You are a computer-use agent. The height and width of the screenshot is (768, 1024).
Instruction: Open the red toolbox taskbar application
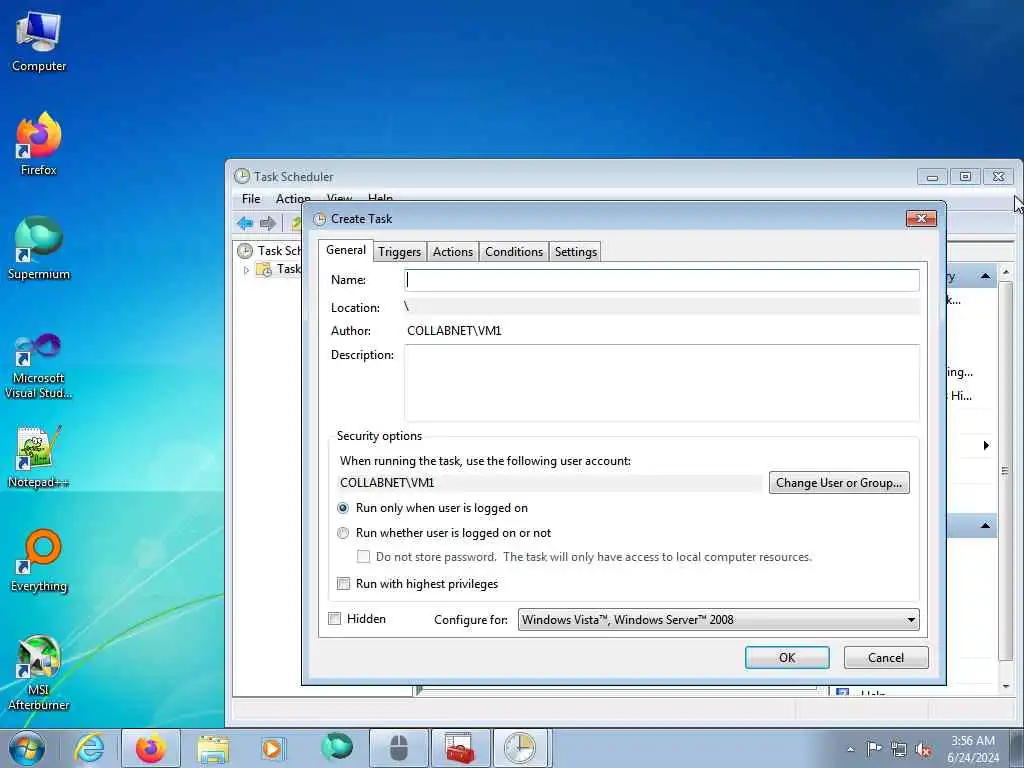click(x=460, y=748)
